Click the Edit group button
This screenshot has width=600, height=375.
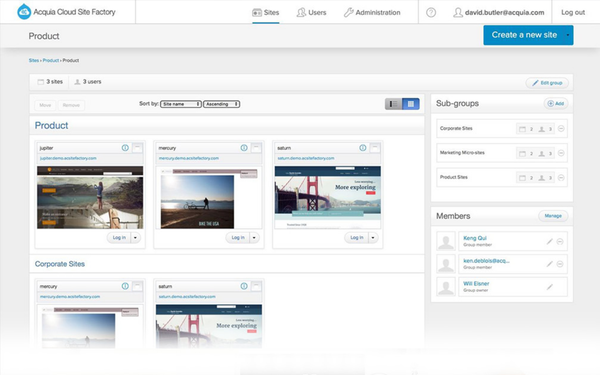(x=547, y=83)
